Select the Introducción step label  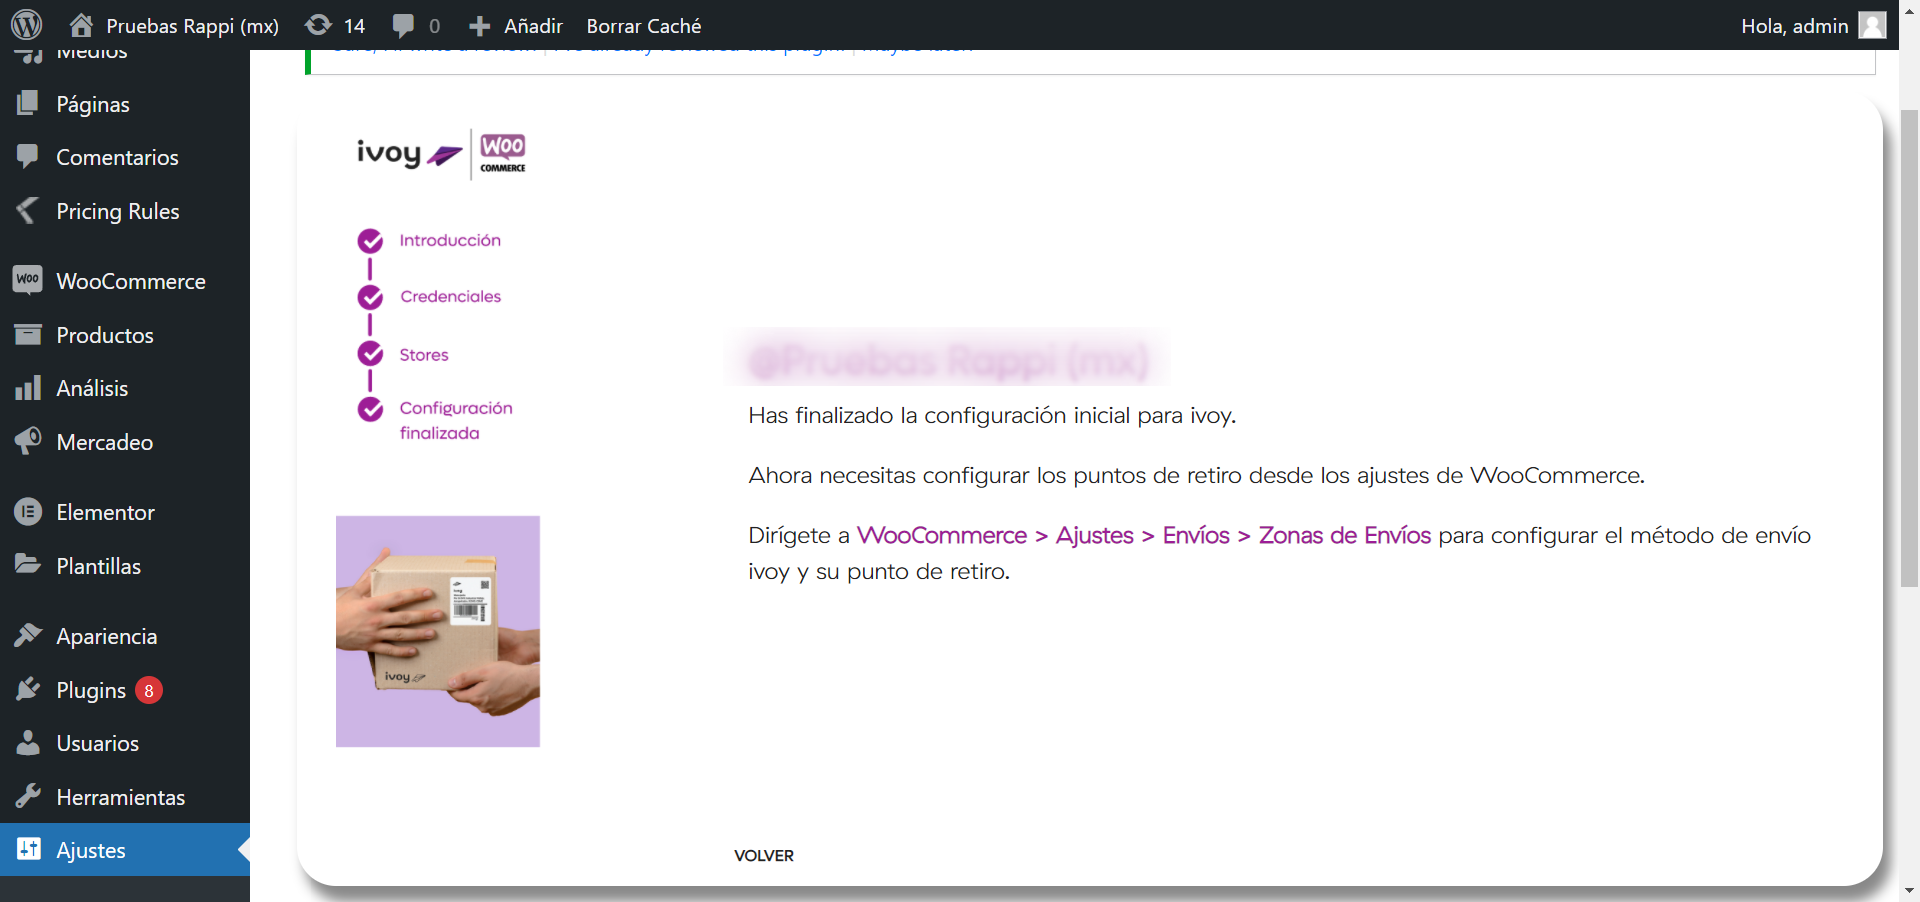(x=450, y=240)
